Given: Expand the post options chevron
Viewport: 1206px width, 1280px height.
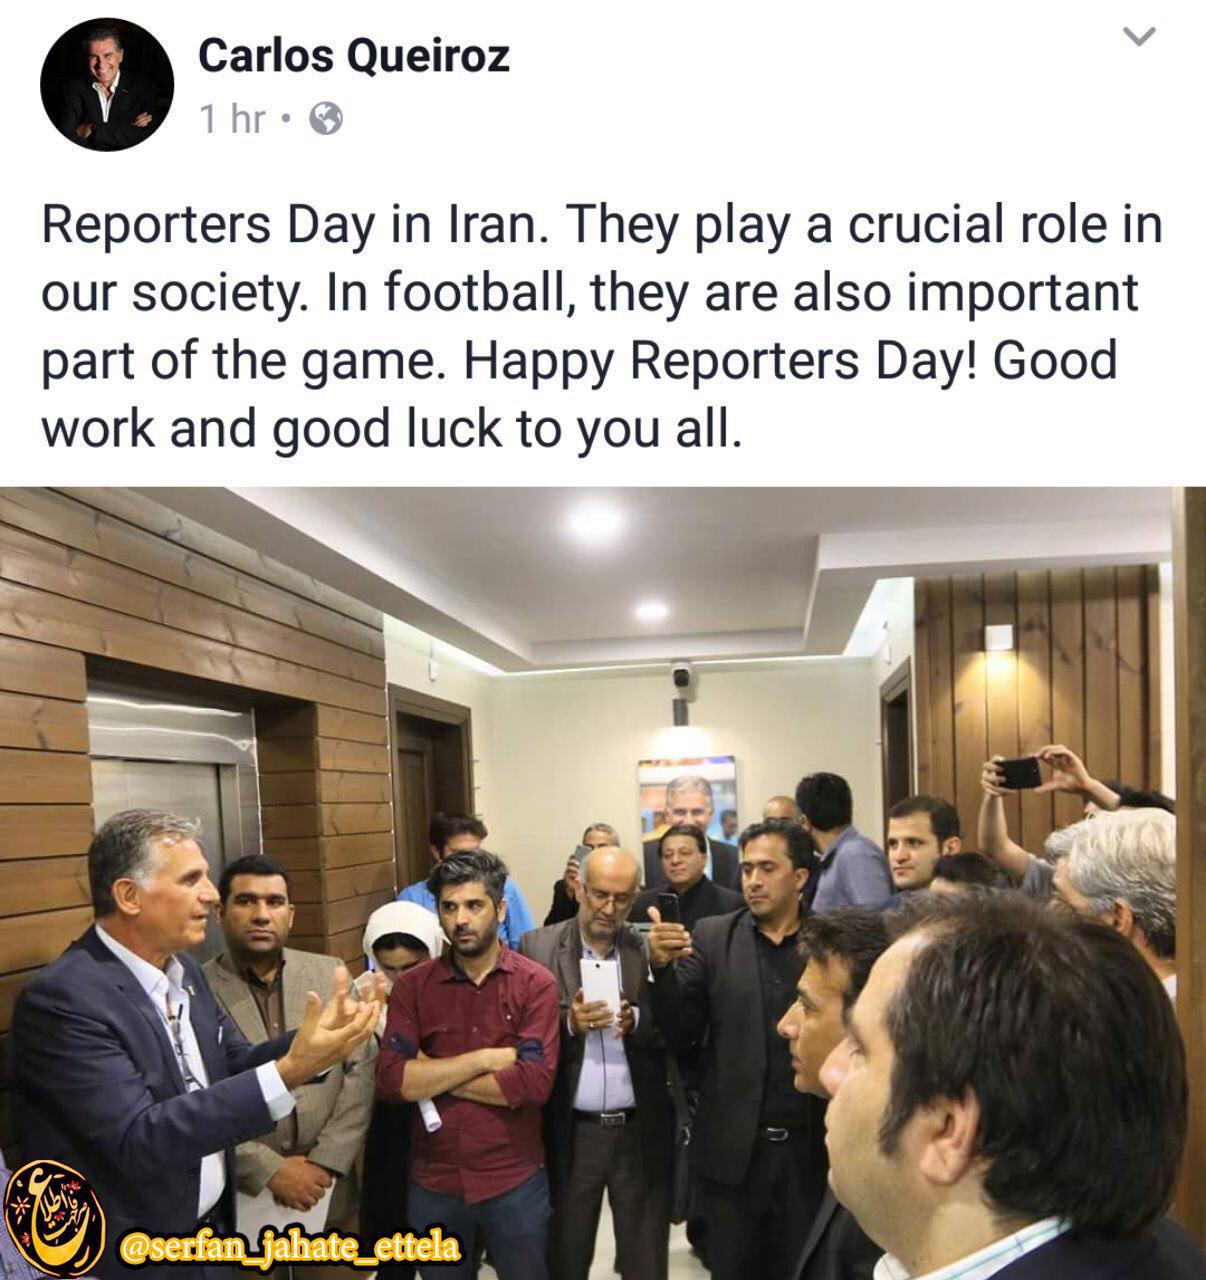Looking at the screenshot, I should [1140, 37].
